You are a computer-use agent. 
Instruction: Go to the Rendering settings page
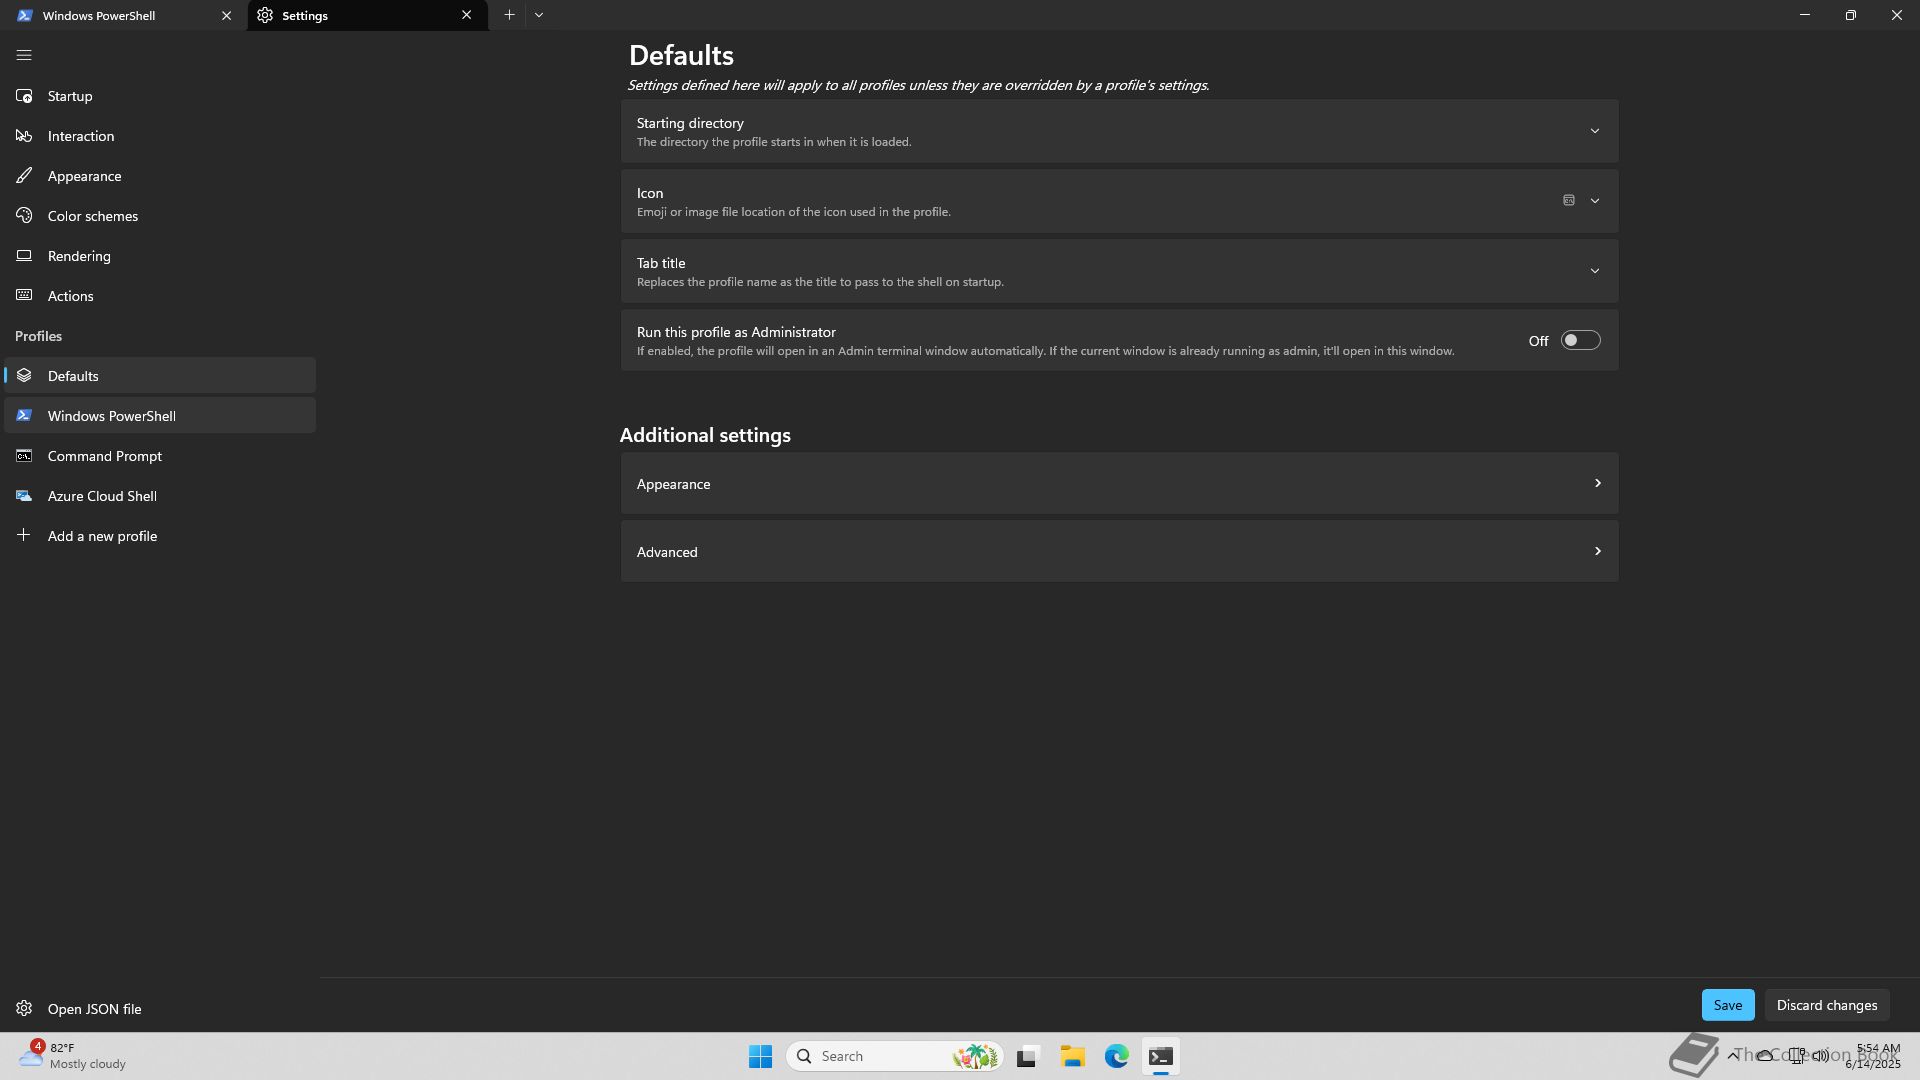click(79, 256)
